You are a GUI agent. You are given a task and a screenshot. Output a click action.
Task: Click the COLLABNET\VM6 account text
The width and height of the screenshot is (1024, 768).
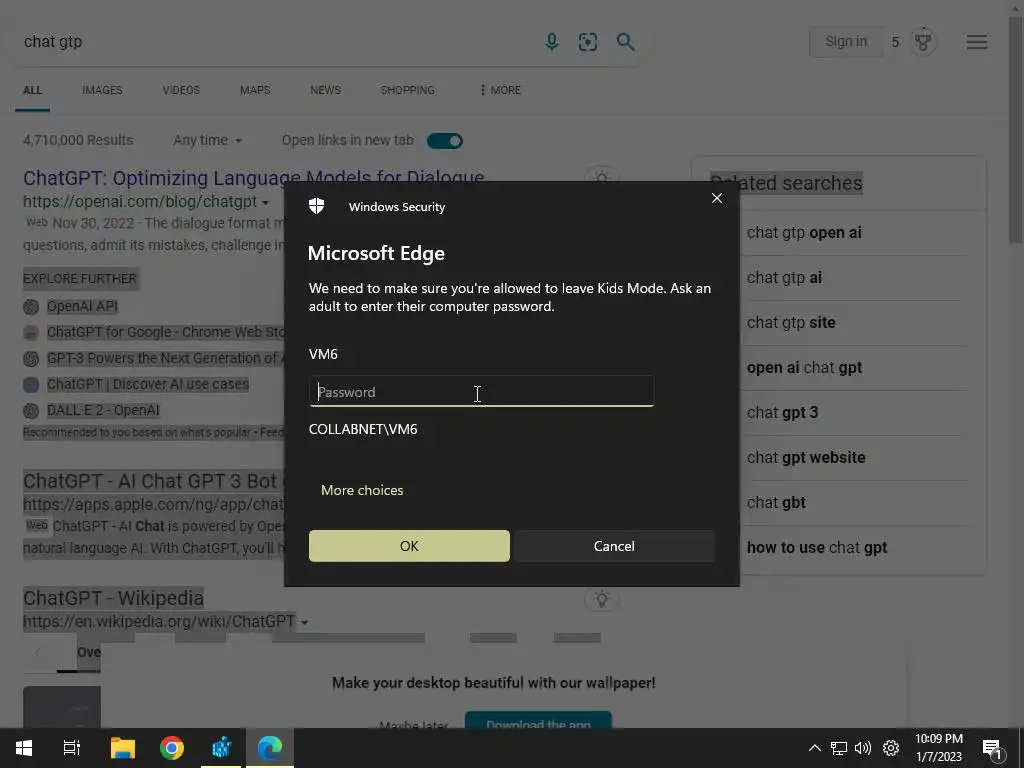click(x=363, y=429)
